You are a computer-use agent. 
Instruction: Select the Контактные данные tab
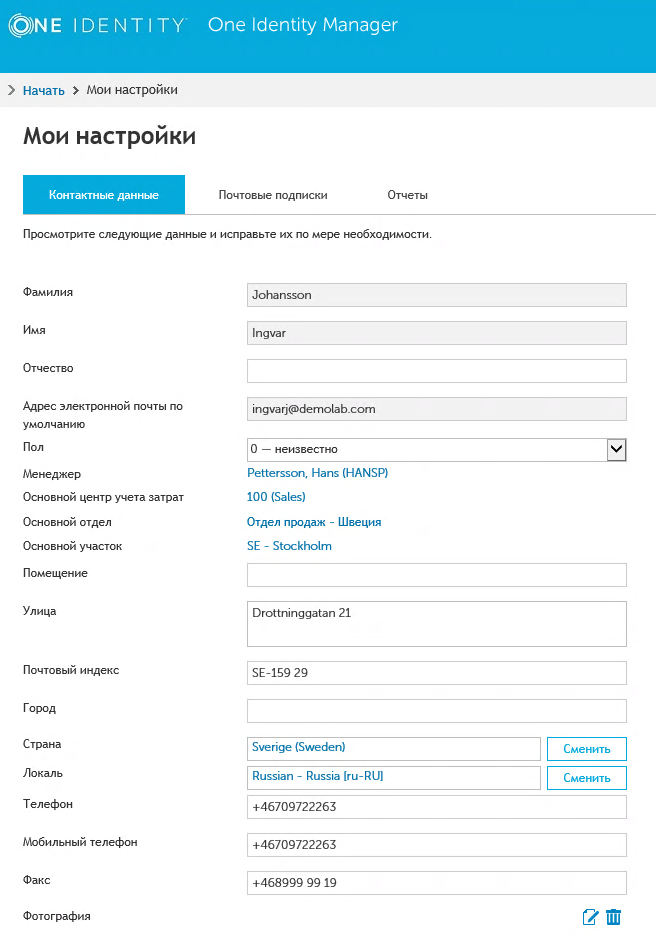[x=104, y=195]
